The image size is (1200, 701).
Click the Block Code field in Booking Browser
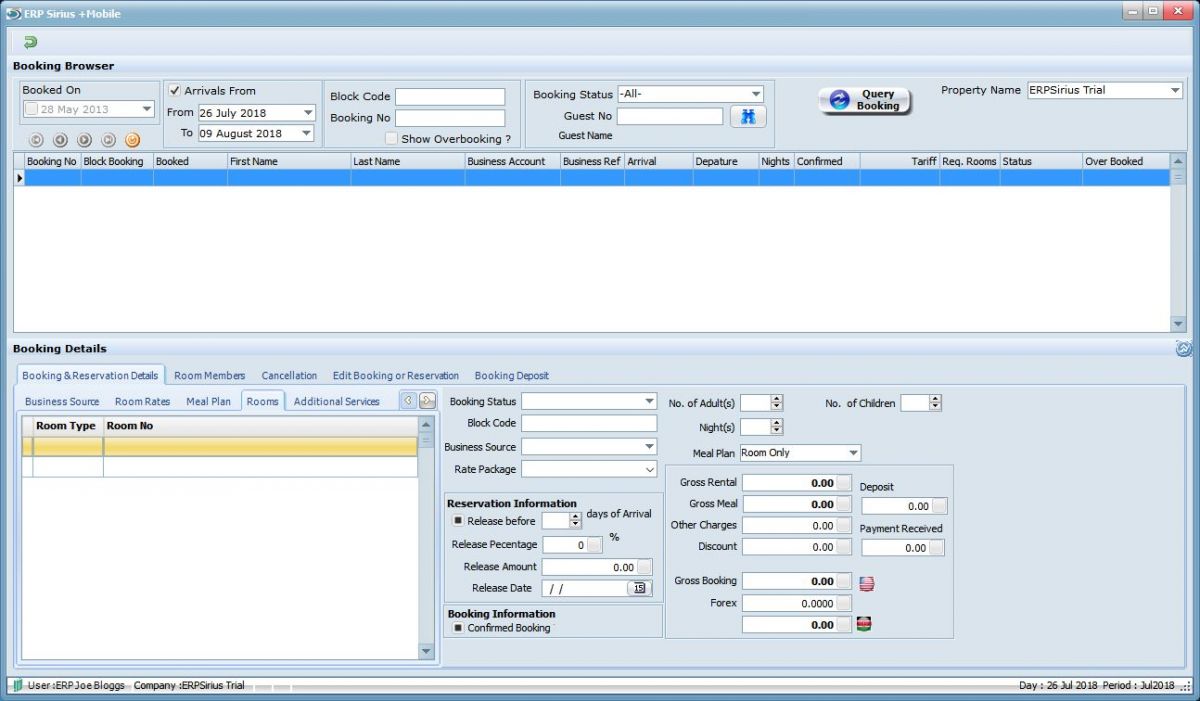pos(450,97)
